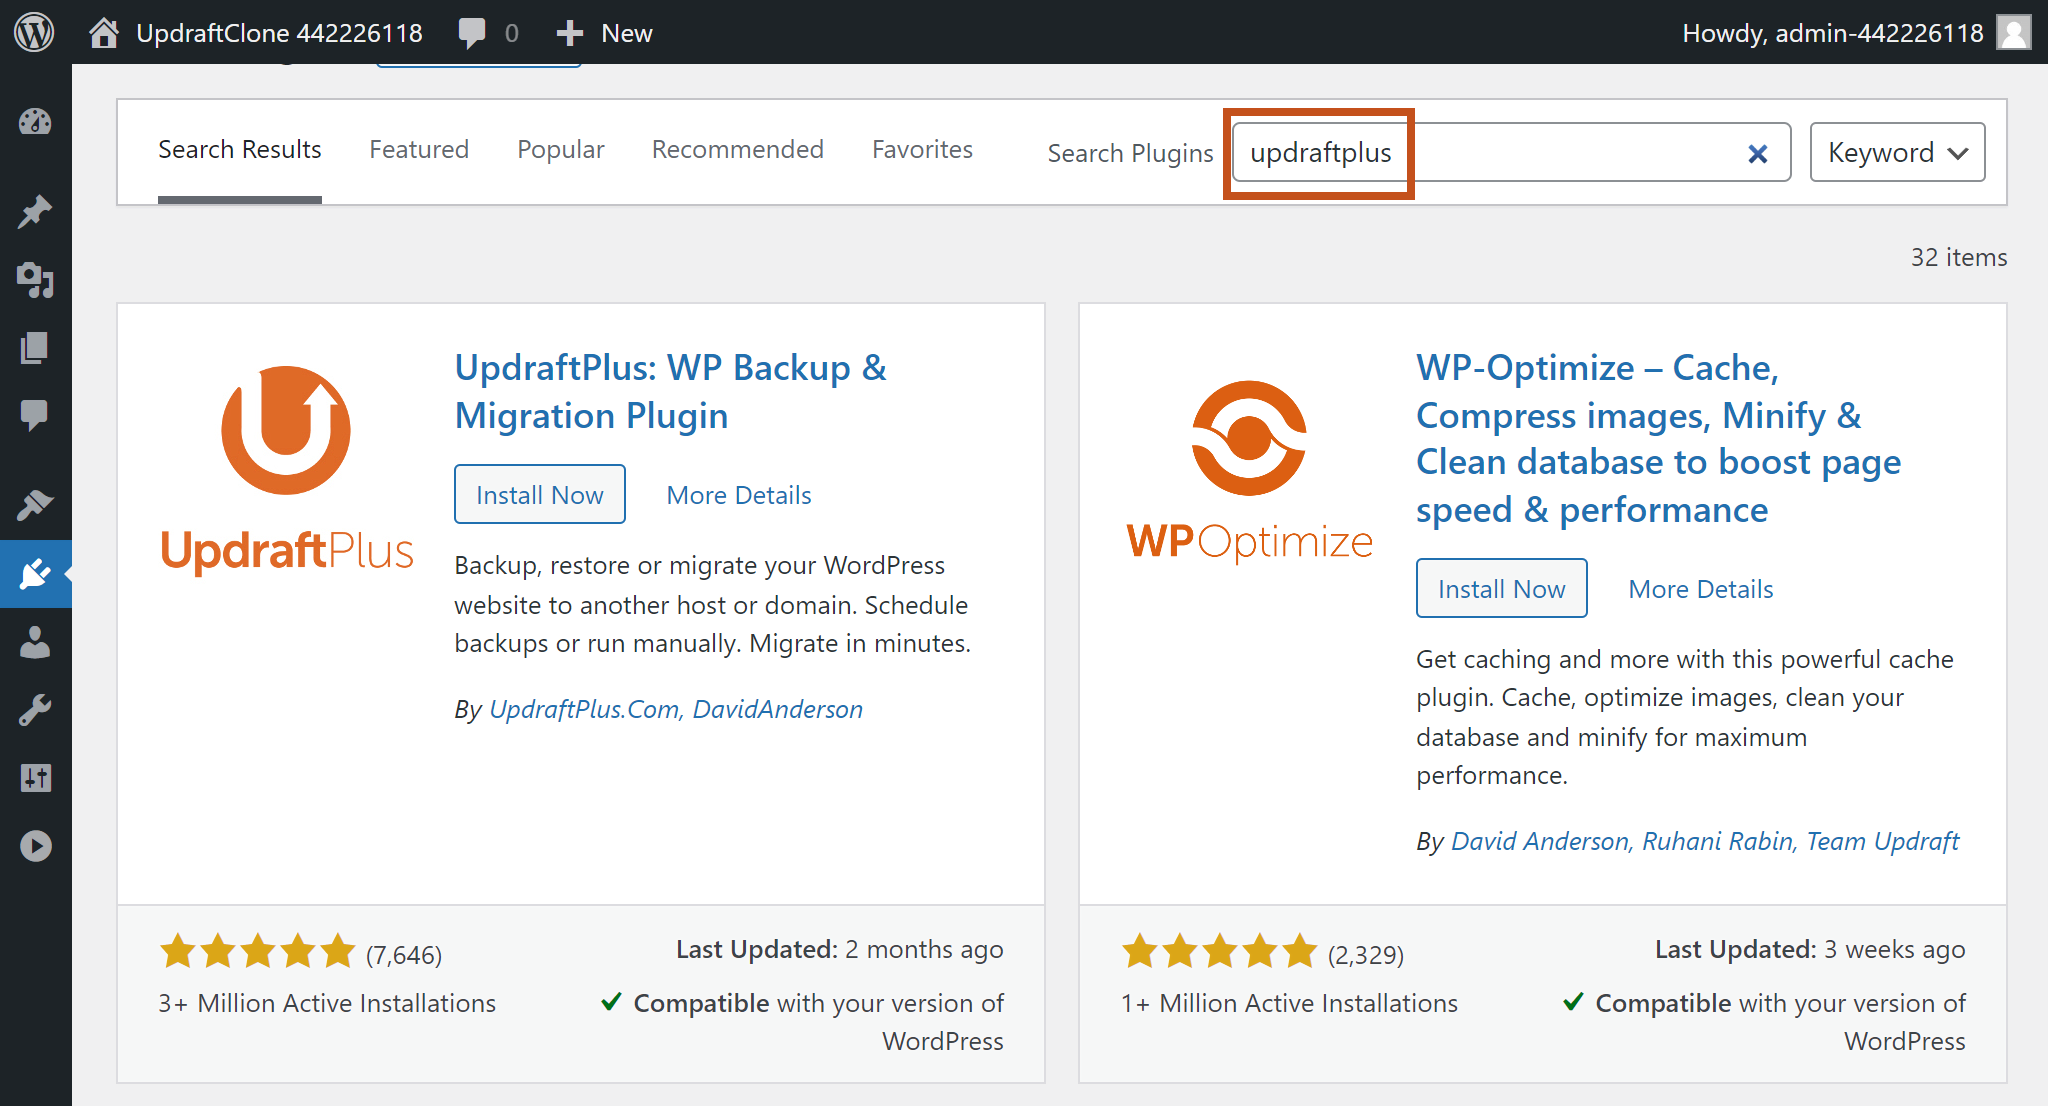The height and width of the screenshot is (1106, 2048).
Task: Visit site via house icon
Action: 104,33
